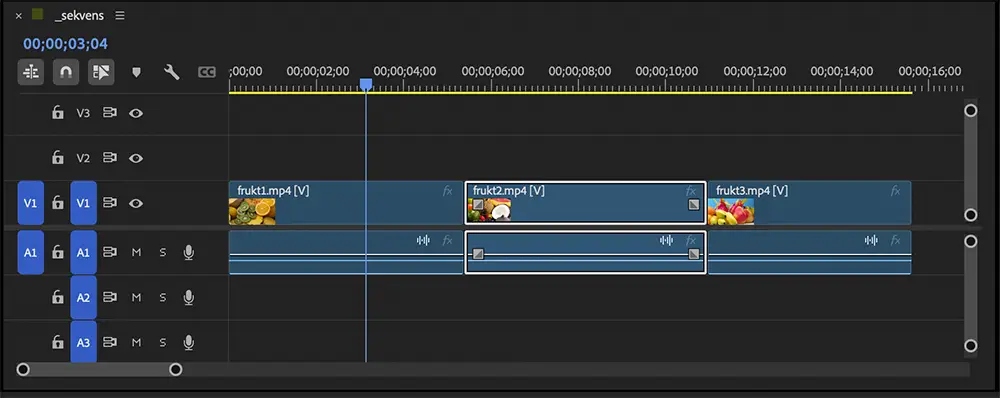Select track header label V2
This screenshot has height=398, width=1000.
point(84,158)
